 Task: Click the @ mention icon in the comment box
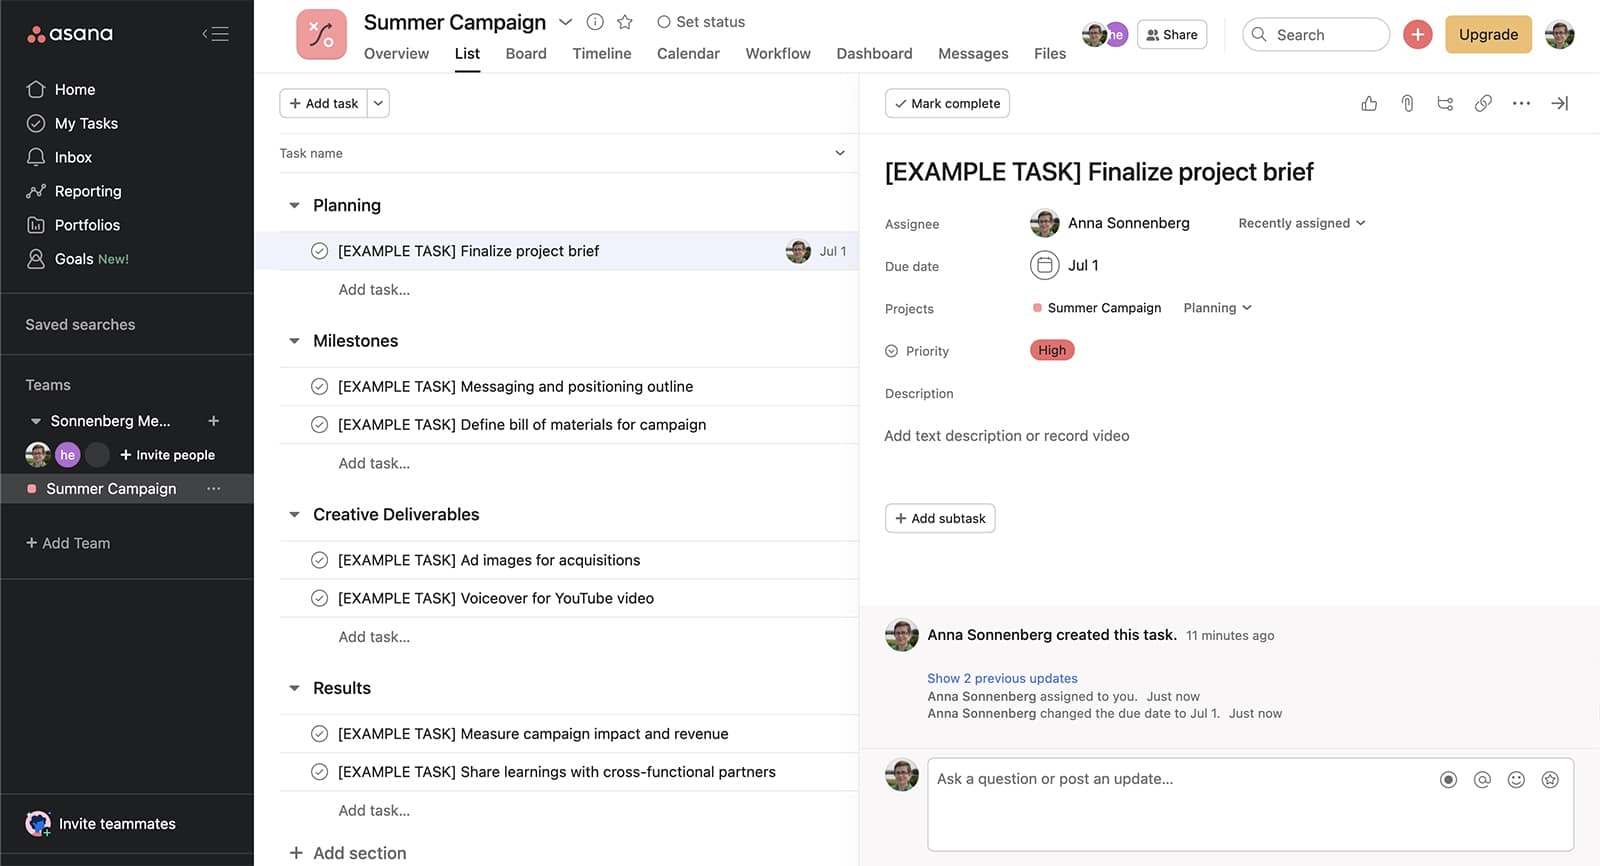(1482, 780)
